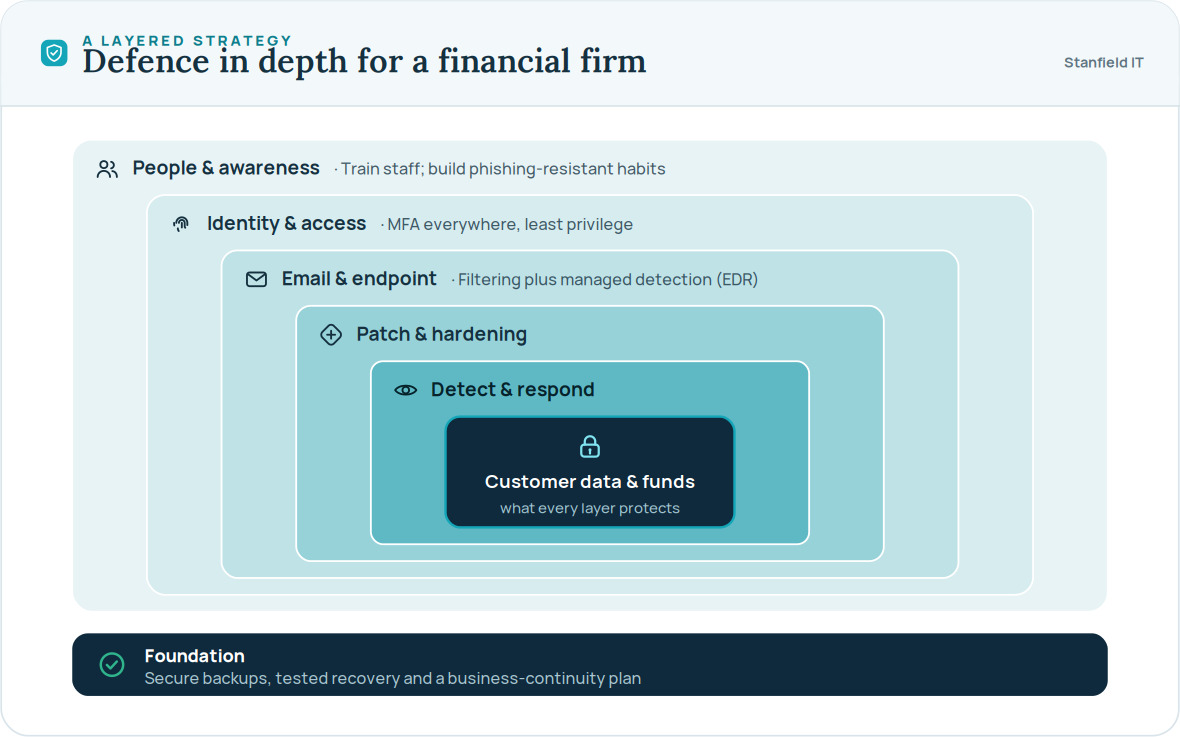This screenshot has width=1180, height=737.
Task: Click the teal shield logo icon
Action: [54, 53]
